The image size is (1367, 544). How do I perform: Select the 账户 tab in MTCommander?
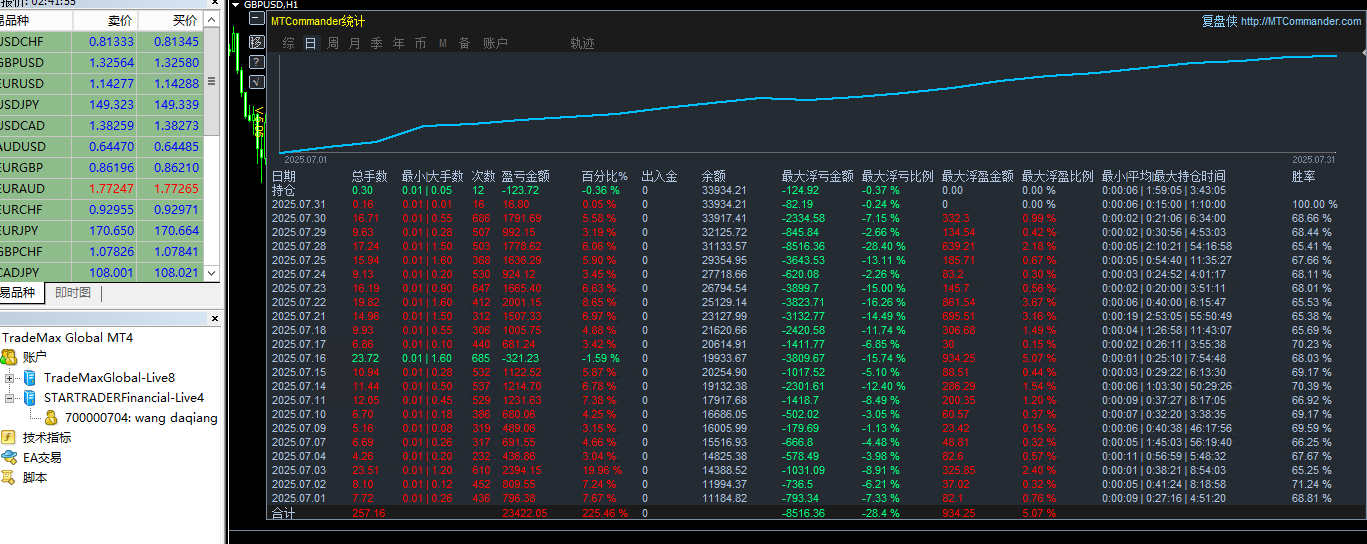pyautogui.click(x=496, y=43)
